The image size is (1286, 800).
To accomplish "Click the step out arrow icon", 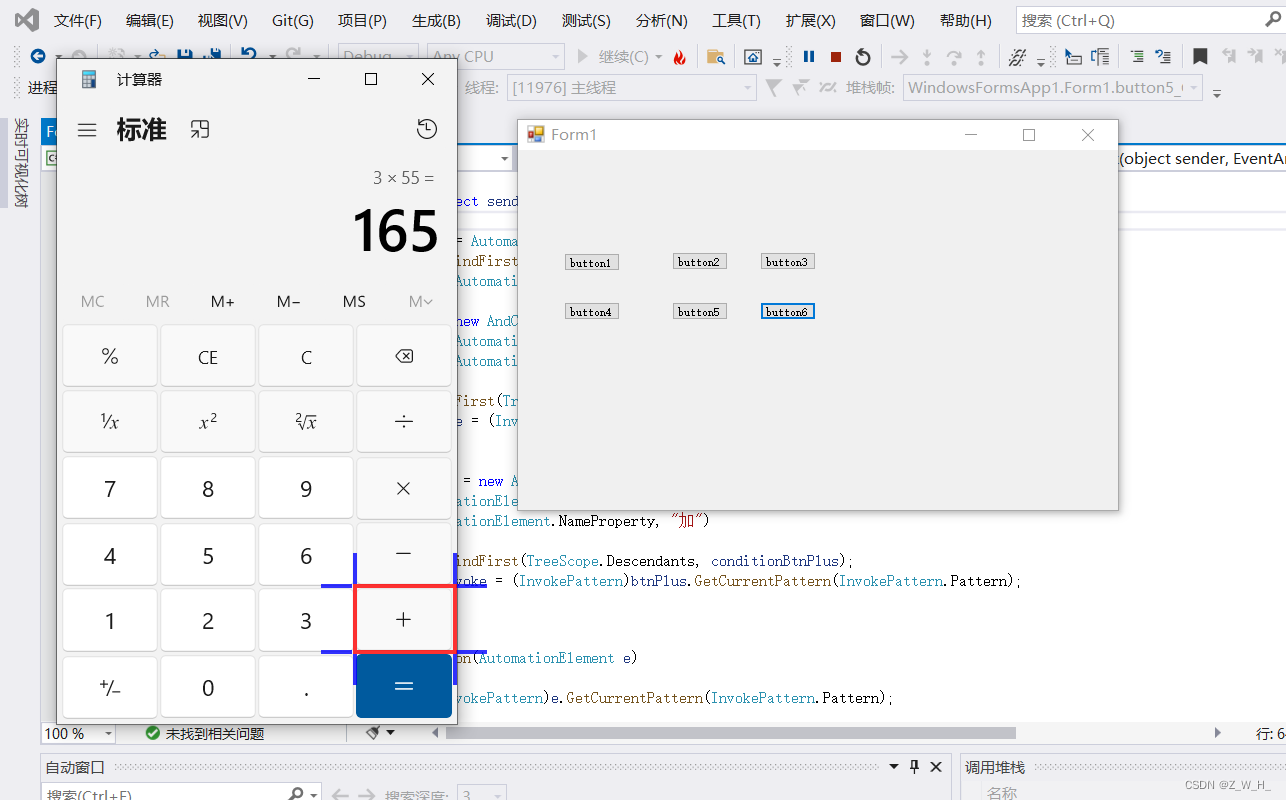I will click(x=981, y=57).
